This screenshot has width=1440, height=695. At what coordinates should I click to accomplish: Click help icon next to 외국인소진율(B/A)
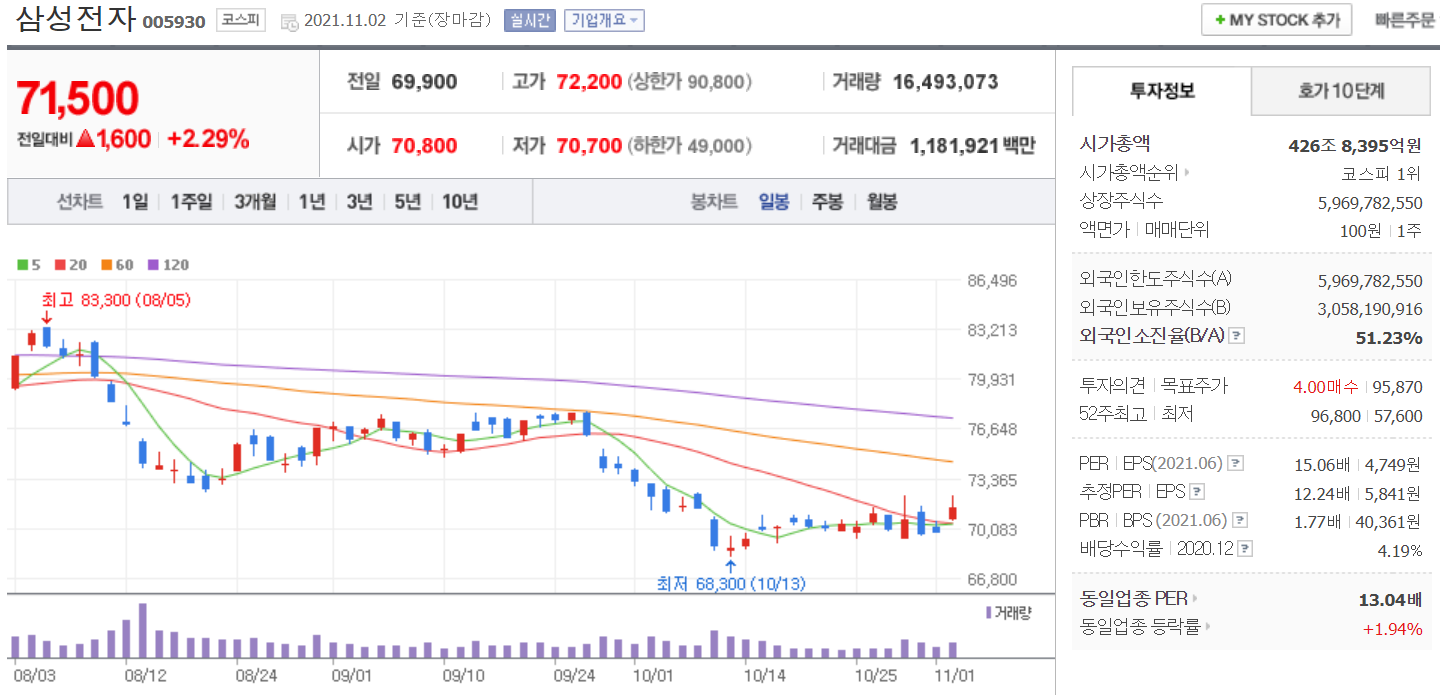click(1236, 336)
